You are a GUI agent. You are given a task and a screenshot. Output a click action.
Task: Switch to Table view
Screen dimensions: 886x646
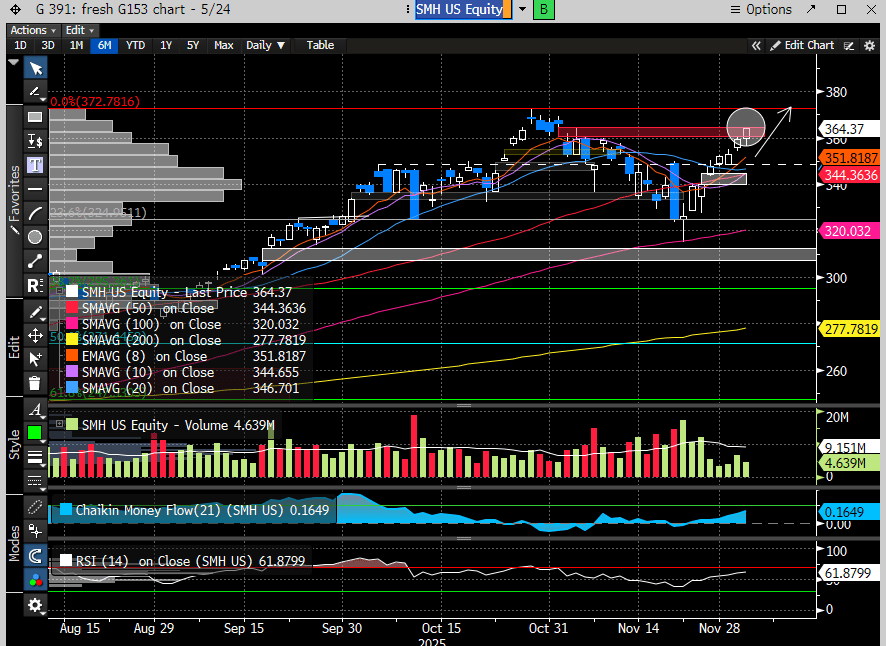320,45
